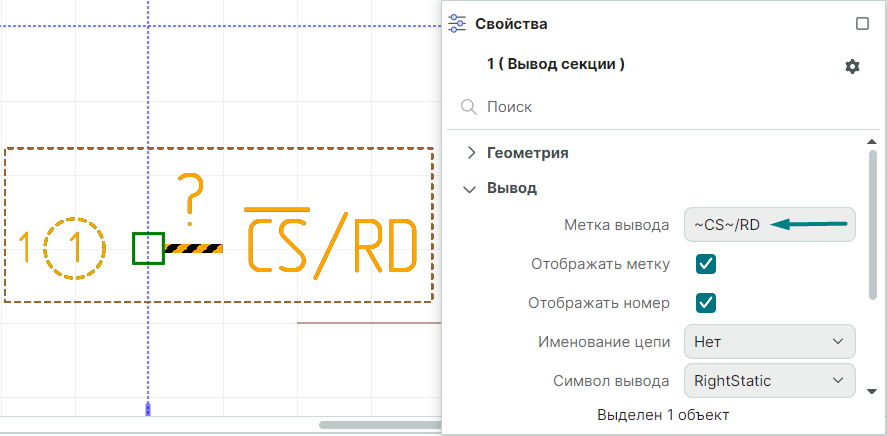Expand the "Геометрия" section

pos(472,153)
